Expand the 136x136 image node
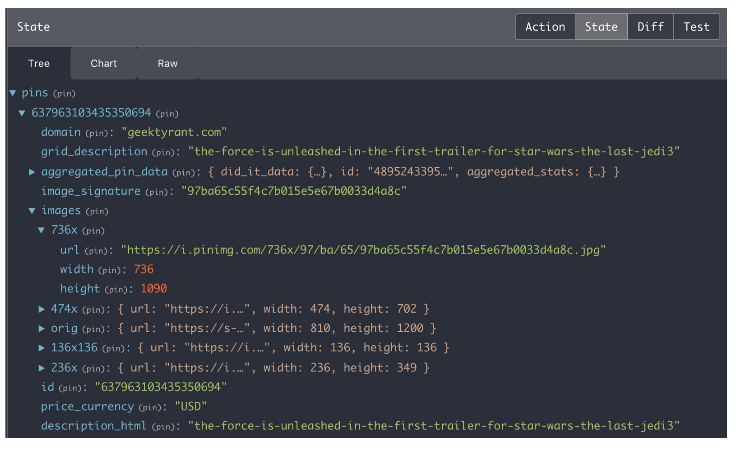 (x=42, y=347)
